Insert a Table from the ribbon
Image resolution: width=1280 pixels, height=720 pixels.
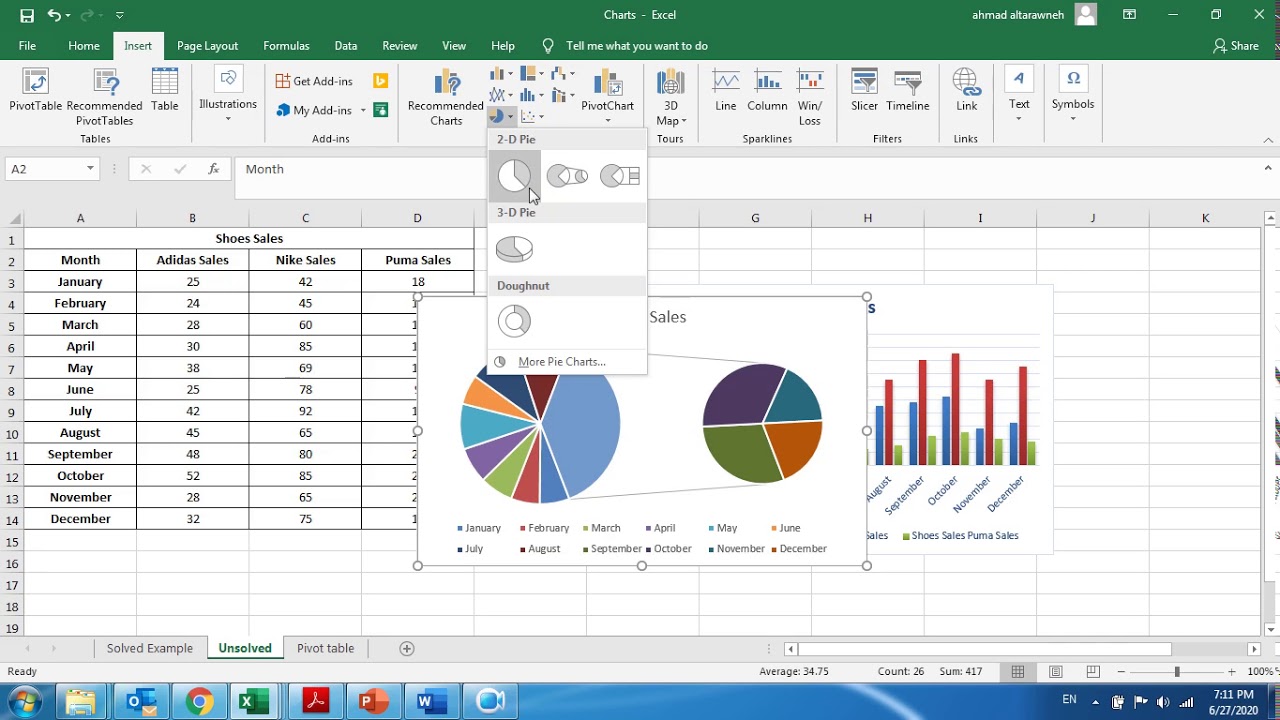coord(165,90)
